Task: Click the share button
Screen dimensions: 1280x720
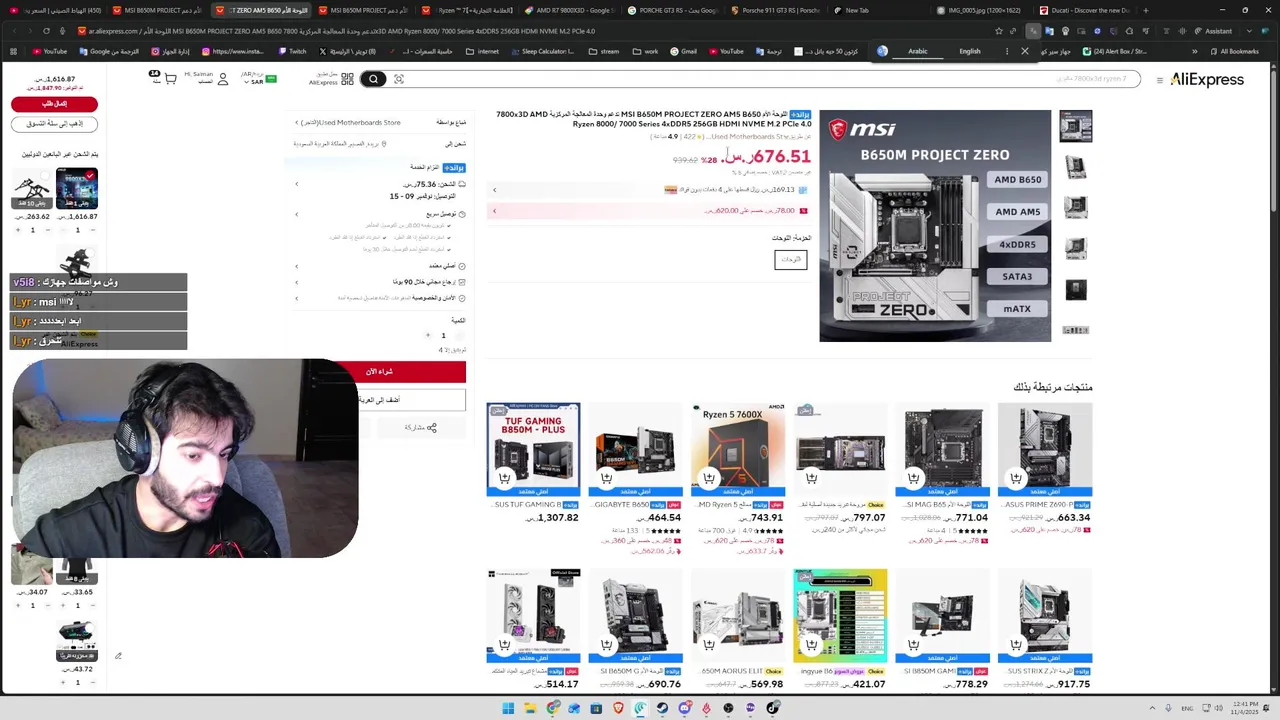Action: point(420,428)
